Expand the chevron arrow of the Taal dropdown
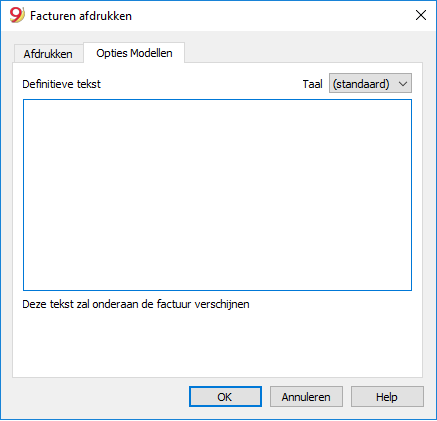The height and width of the screenshot is (421, 437). point(403,84)
